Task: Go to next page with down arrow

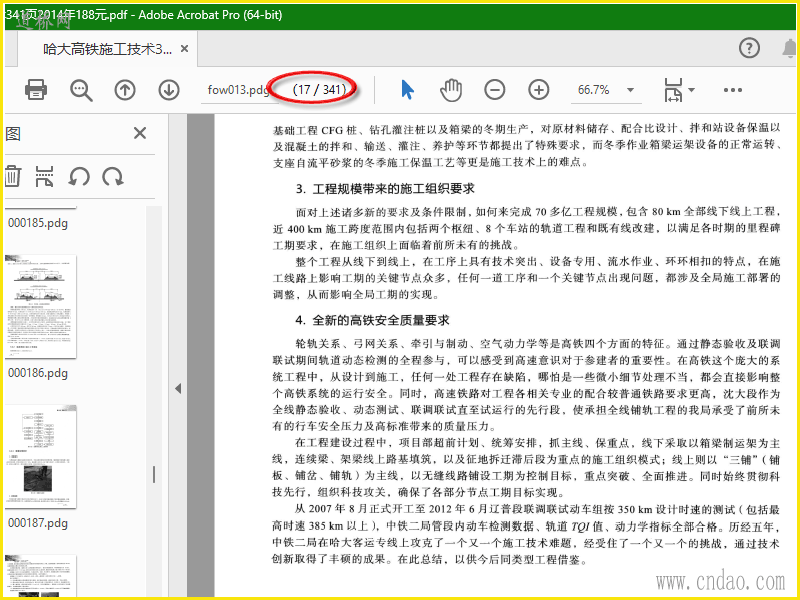Action: [169, 90]
